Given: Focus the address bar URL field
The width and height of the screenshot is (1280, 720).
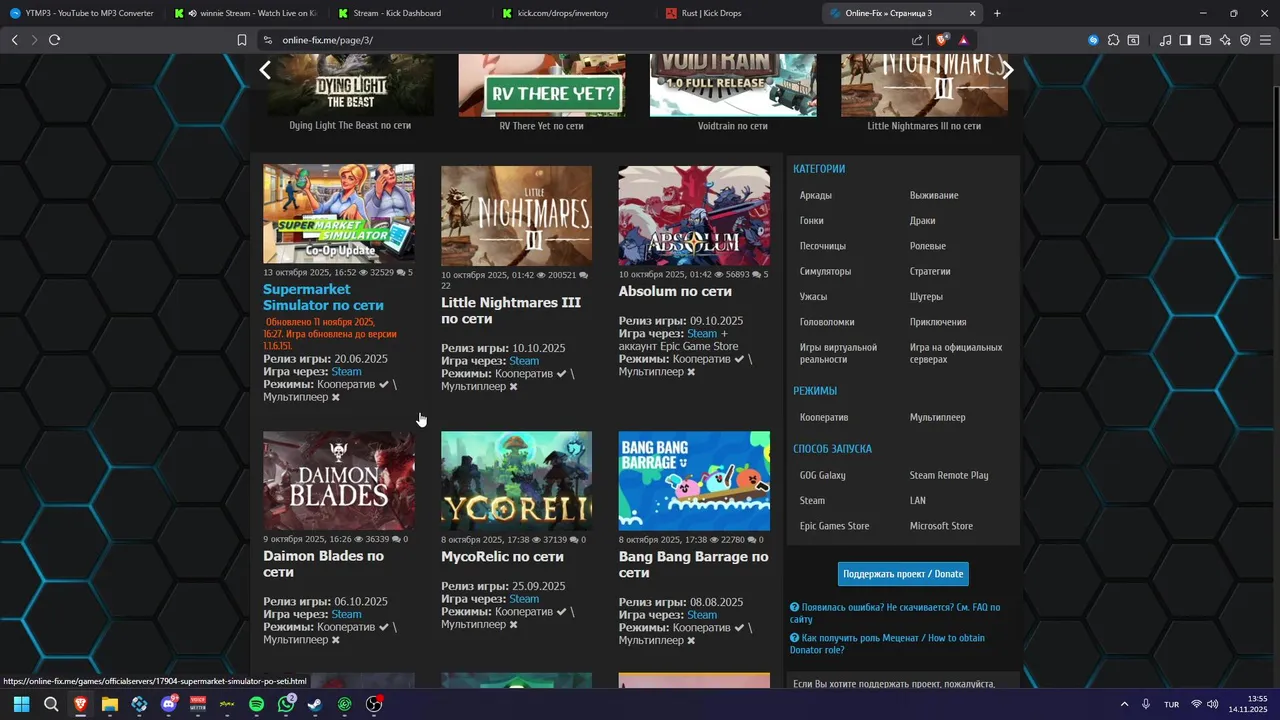Looking at the screenshot, I should [x=580, y=40].
